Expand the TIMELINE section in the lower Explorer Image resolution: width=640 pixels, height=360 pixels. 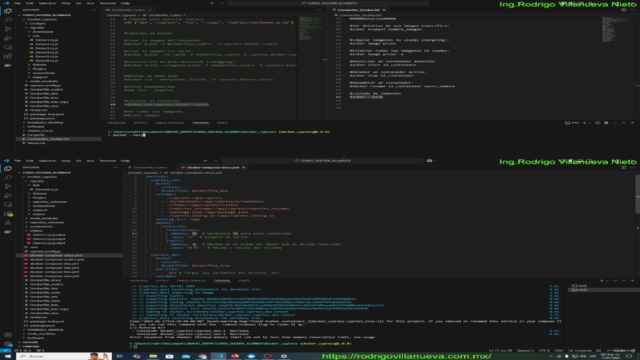[x=29, y=346]
